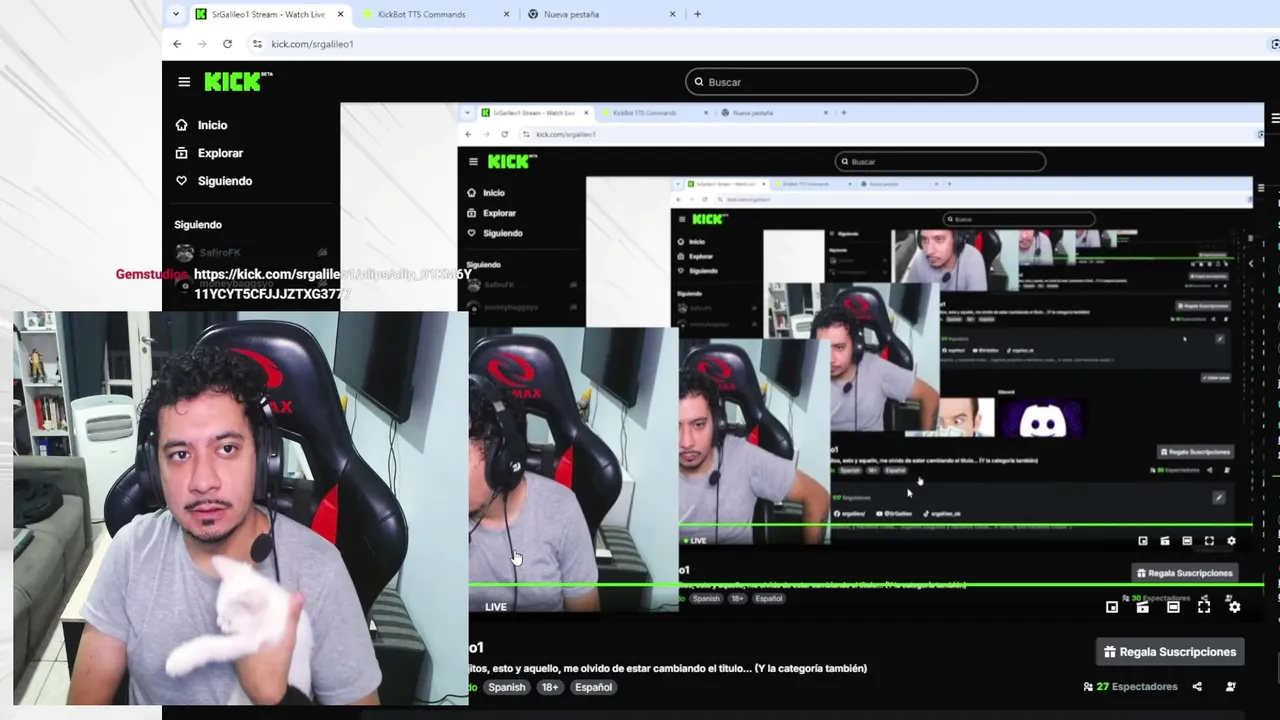Screen dimensions: 1280x720
Task: Click the kick.com clip URL overlay text
Action: (x=333, y=284)
